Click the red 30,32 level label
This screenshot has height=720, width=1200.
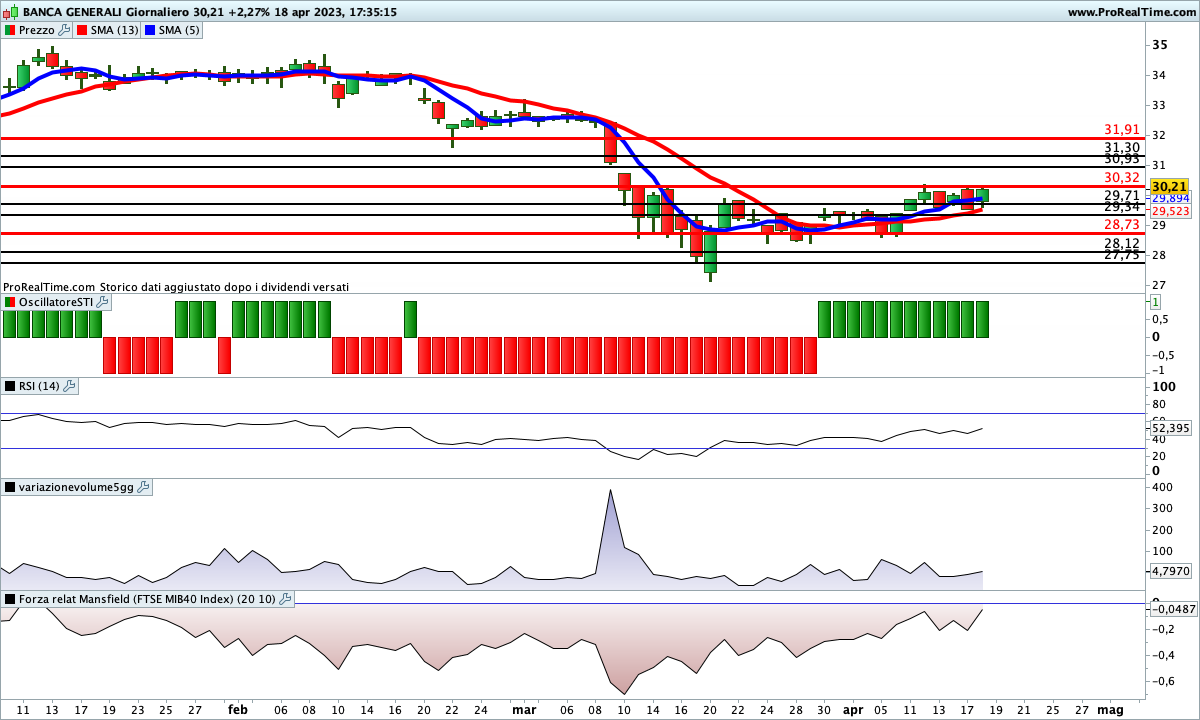pyautogui.click(x=1122, y=177)
